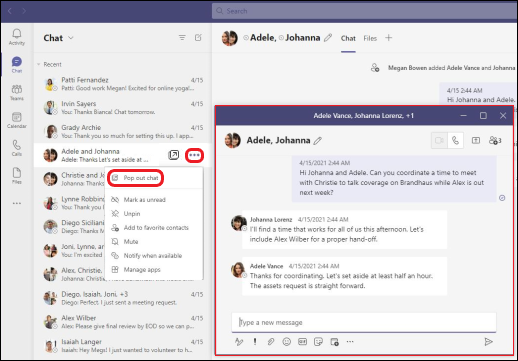Click the new chat compose icon
The image size is (518, 361).
(x=198, y=37)
